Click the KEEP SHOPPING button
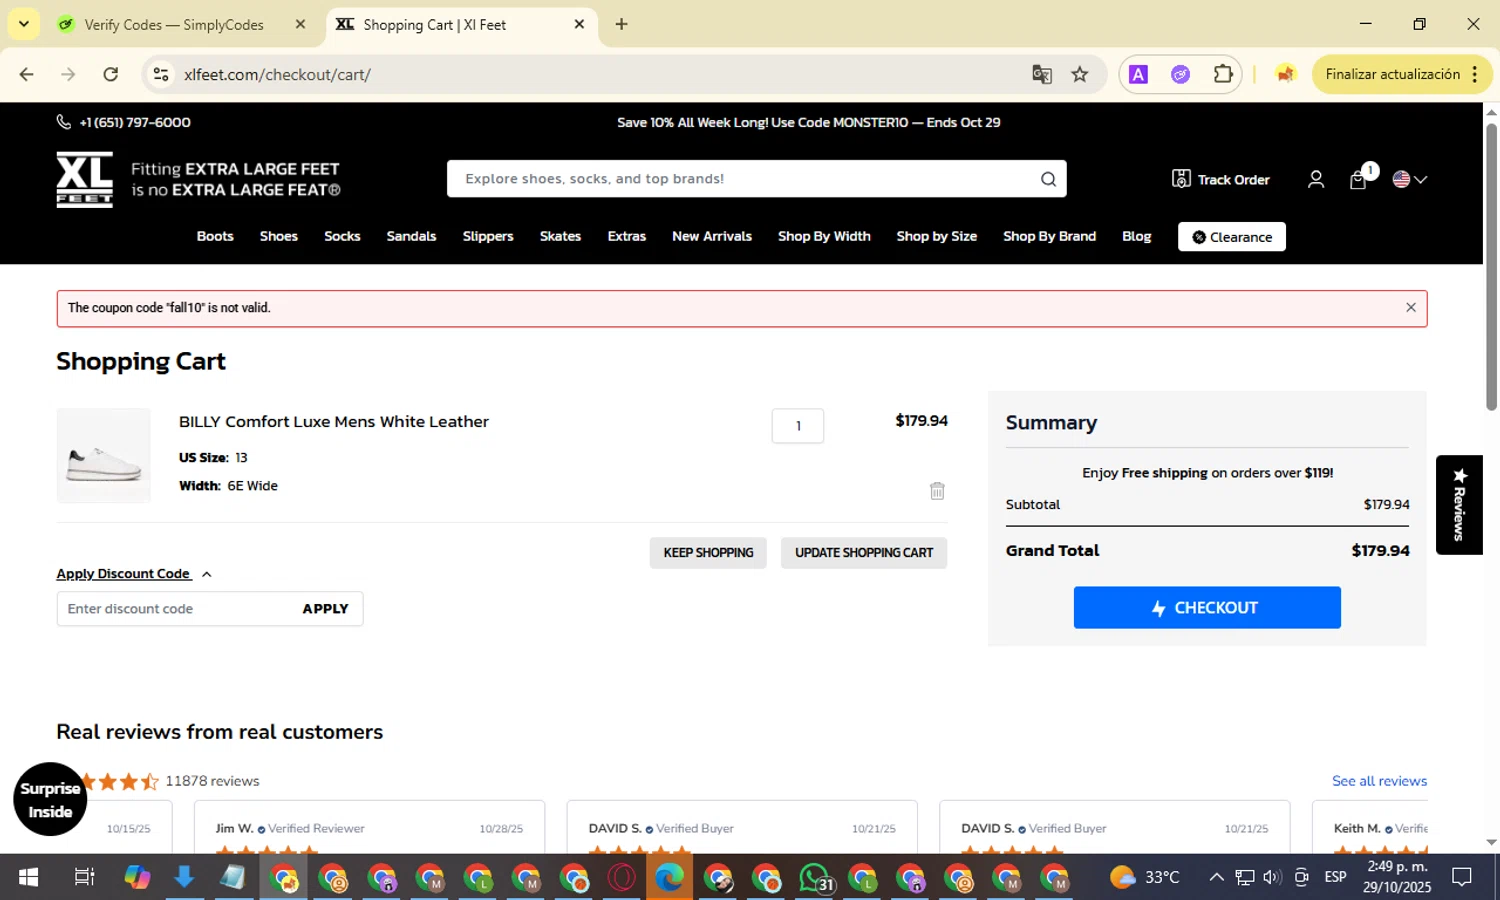This screenshot has width=1500, height=900. tap(708, 553)
